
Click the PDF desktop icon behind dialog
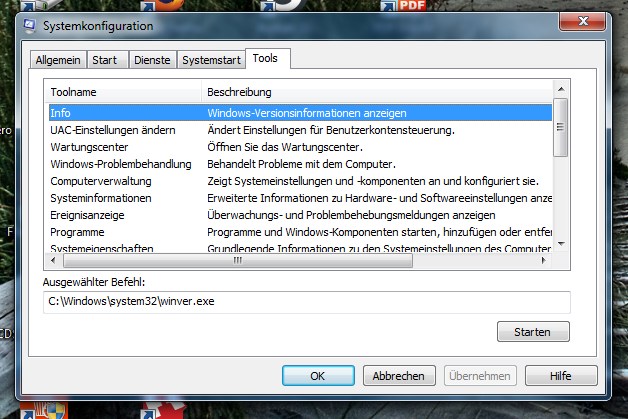pos(405,5)
